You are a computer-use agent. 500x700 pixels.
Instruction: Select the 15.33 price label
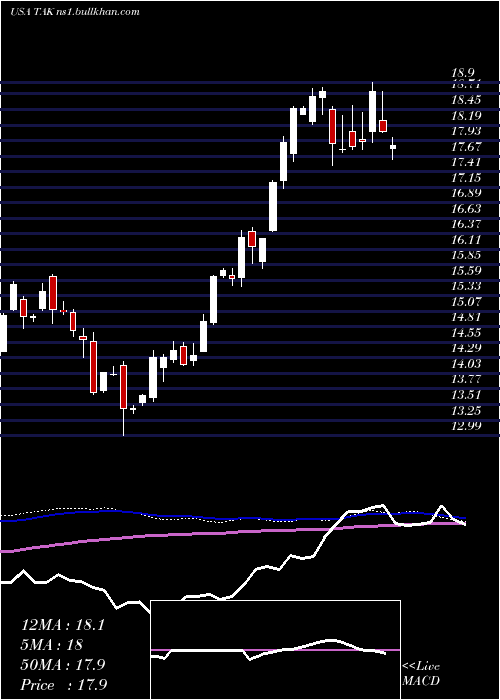(x=466, y=287)
